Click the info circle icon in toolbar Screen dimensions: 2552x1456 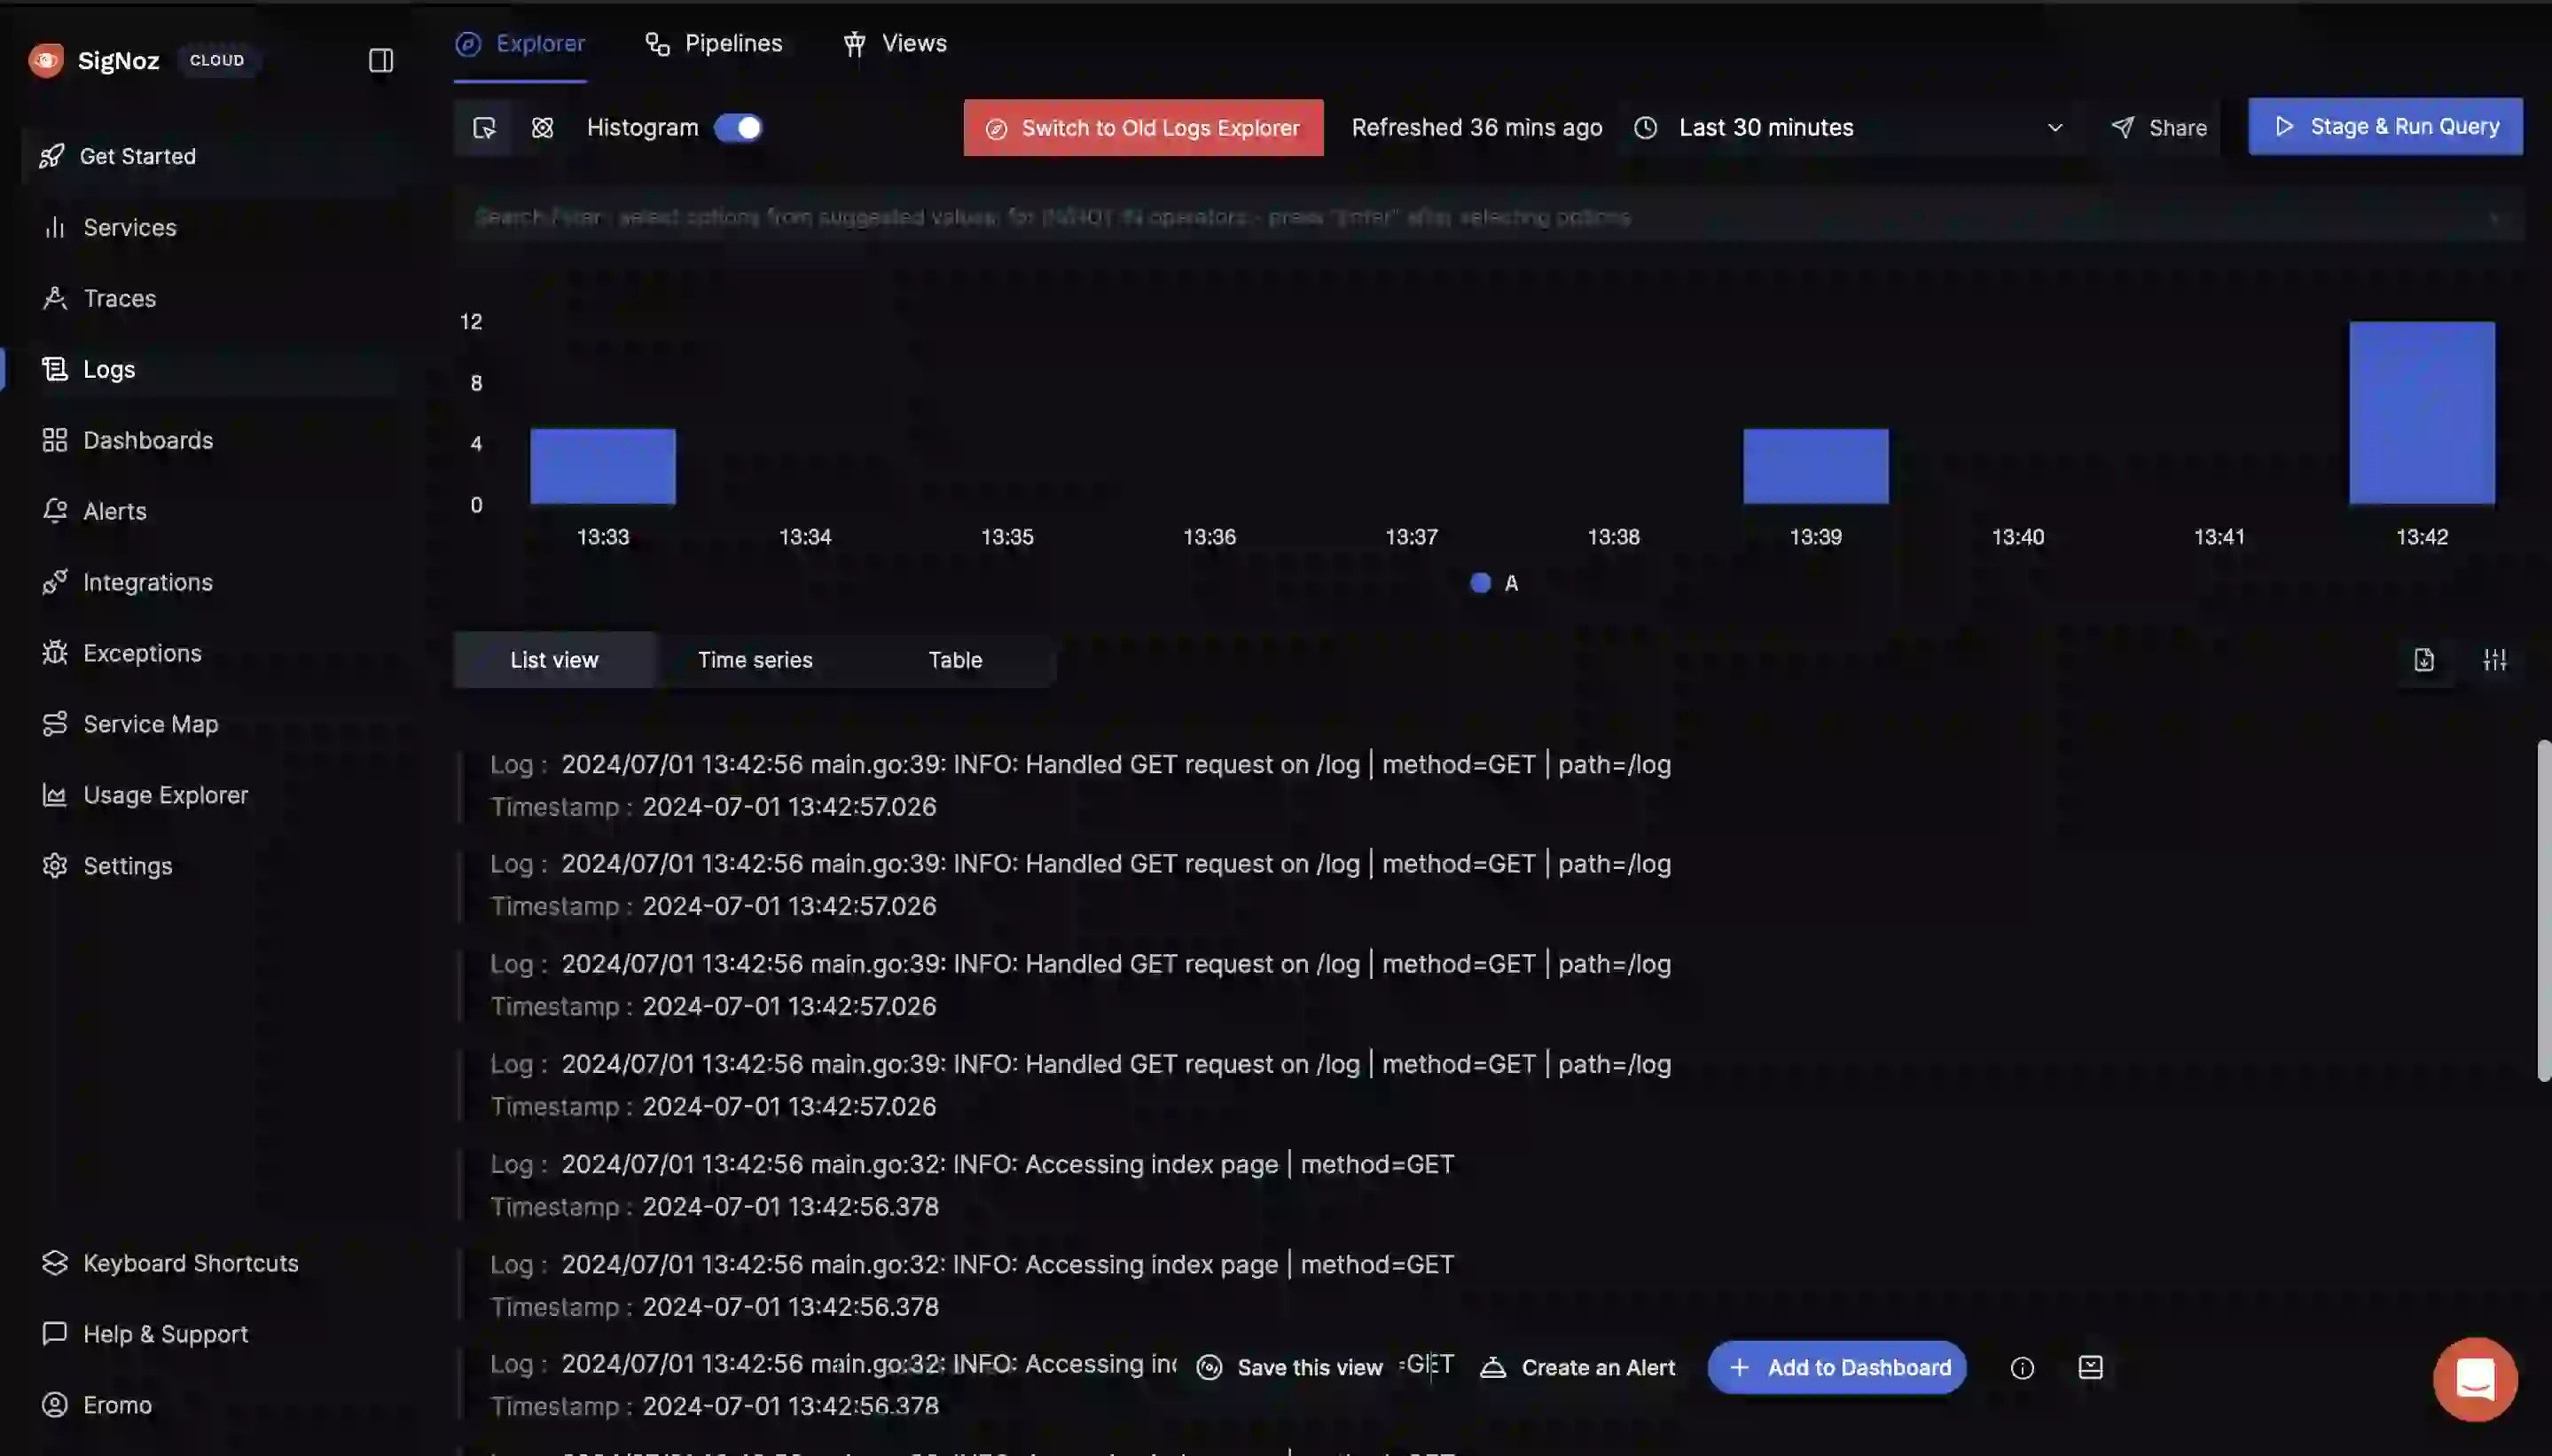[x=2022, y=1368]
